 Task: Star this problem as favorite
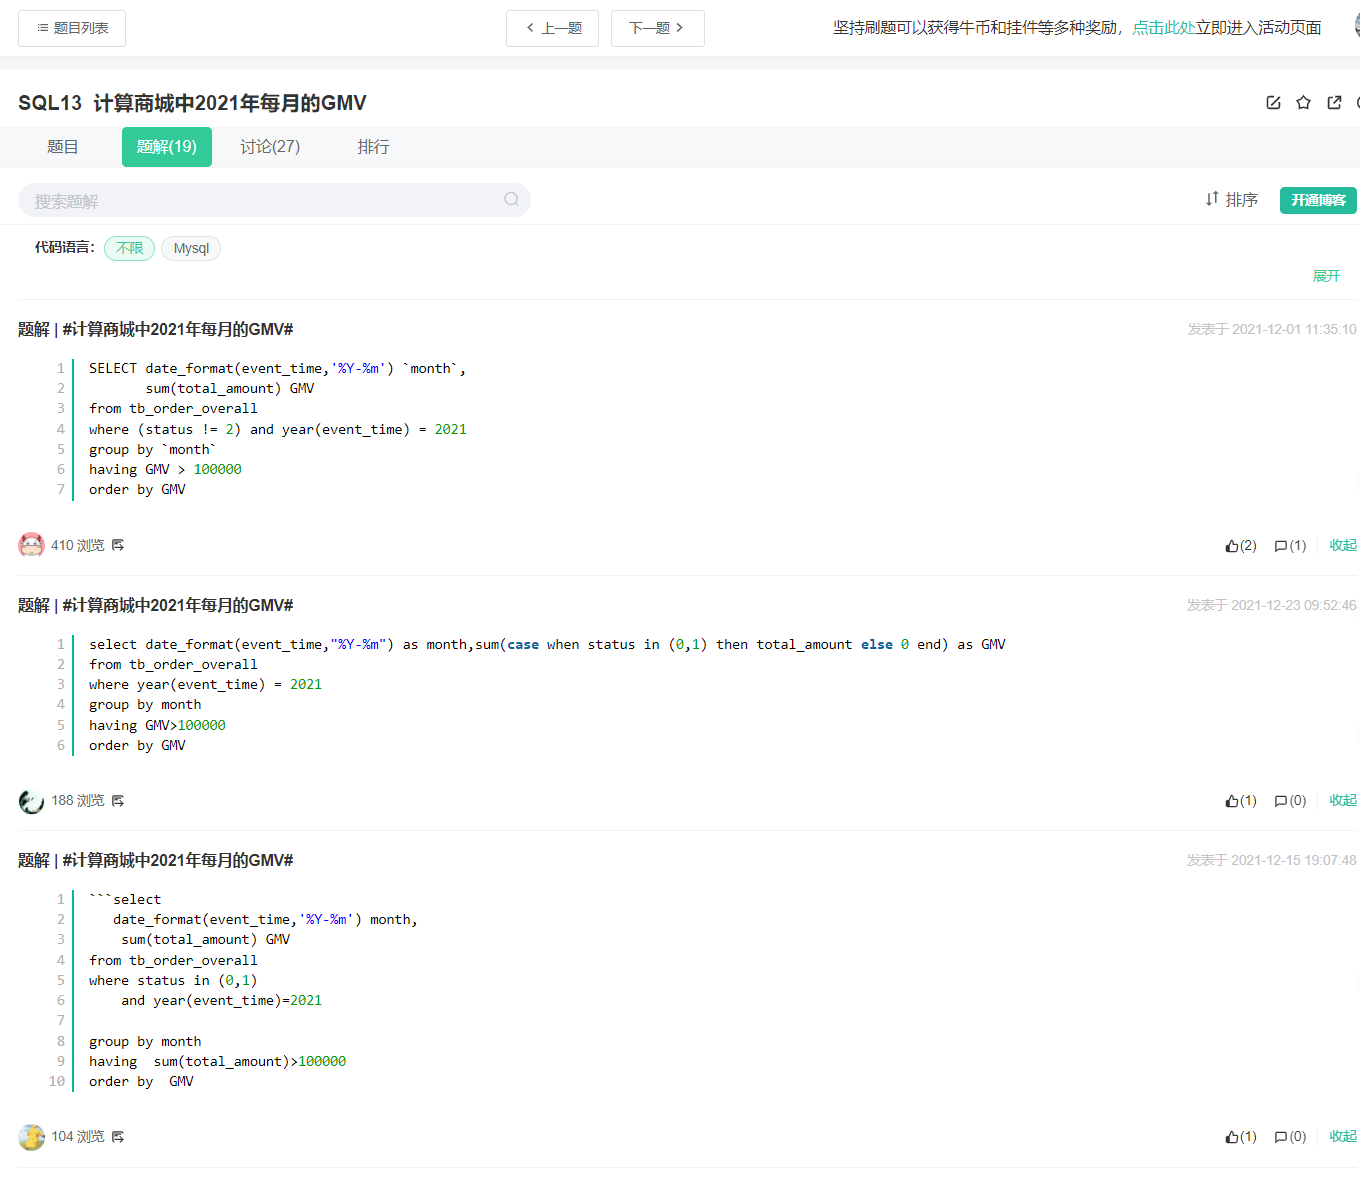(x=1303, y=103)
